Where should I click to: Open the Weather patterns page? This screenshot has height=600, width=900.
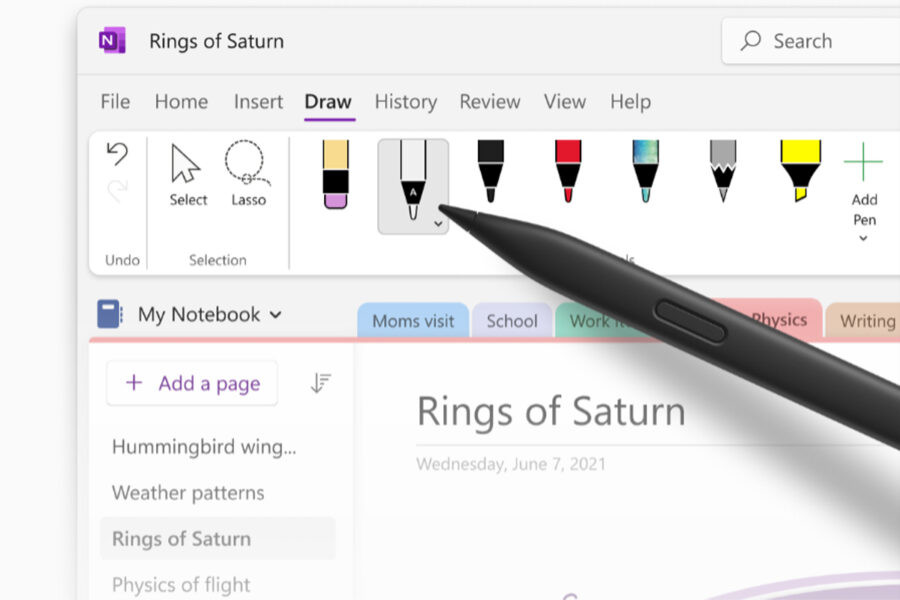pyautogui.click(x=188, y=493)
